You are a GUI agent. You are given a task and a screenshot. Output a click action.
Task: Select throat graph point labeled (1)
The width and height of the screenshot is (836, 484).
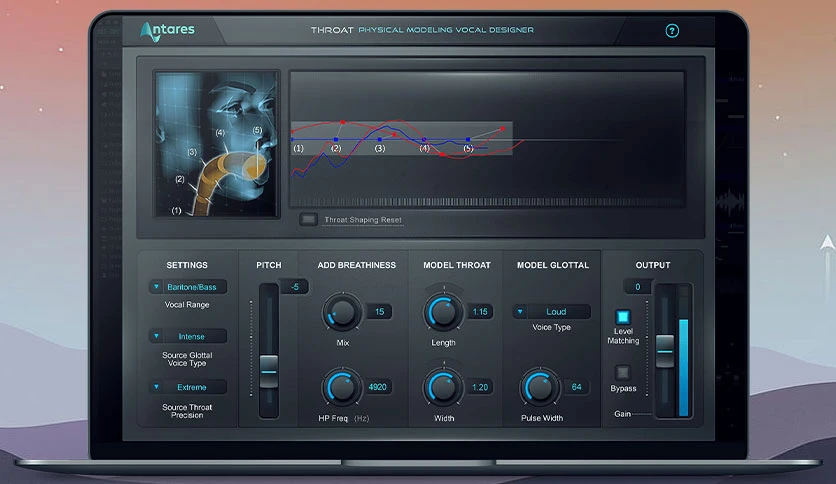click(x=292, y=140)
